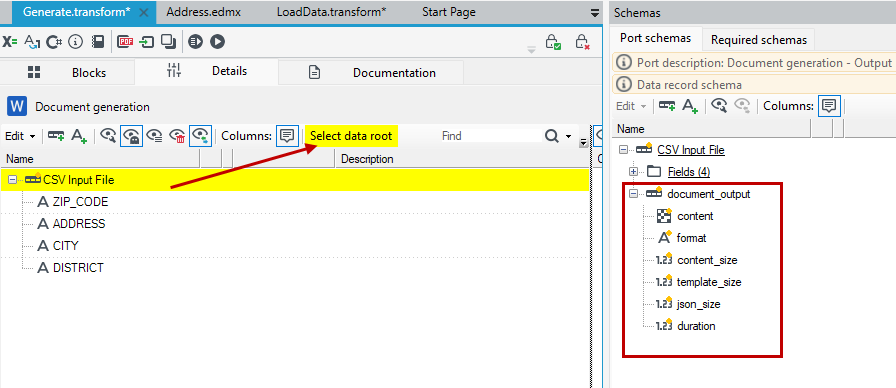Open the Edit dropdown in Details toolbar
Image resolution: width=896 pixels, height=388 pixels.
(x=20, y=136)
